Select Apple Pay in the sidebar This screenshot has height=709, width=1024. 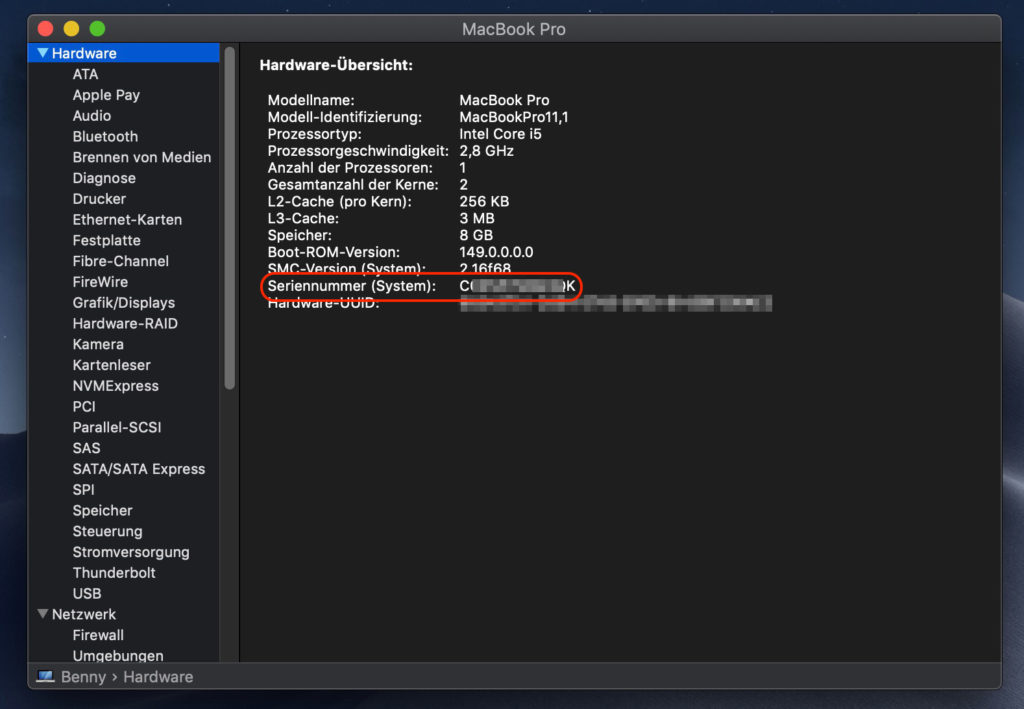(x=106, y=95)
